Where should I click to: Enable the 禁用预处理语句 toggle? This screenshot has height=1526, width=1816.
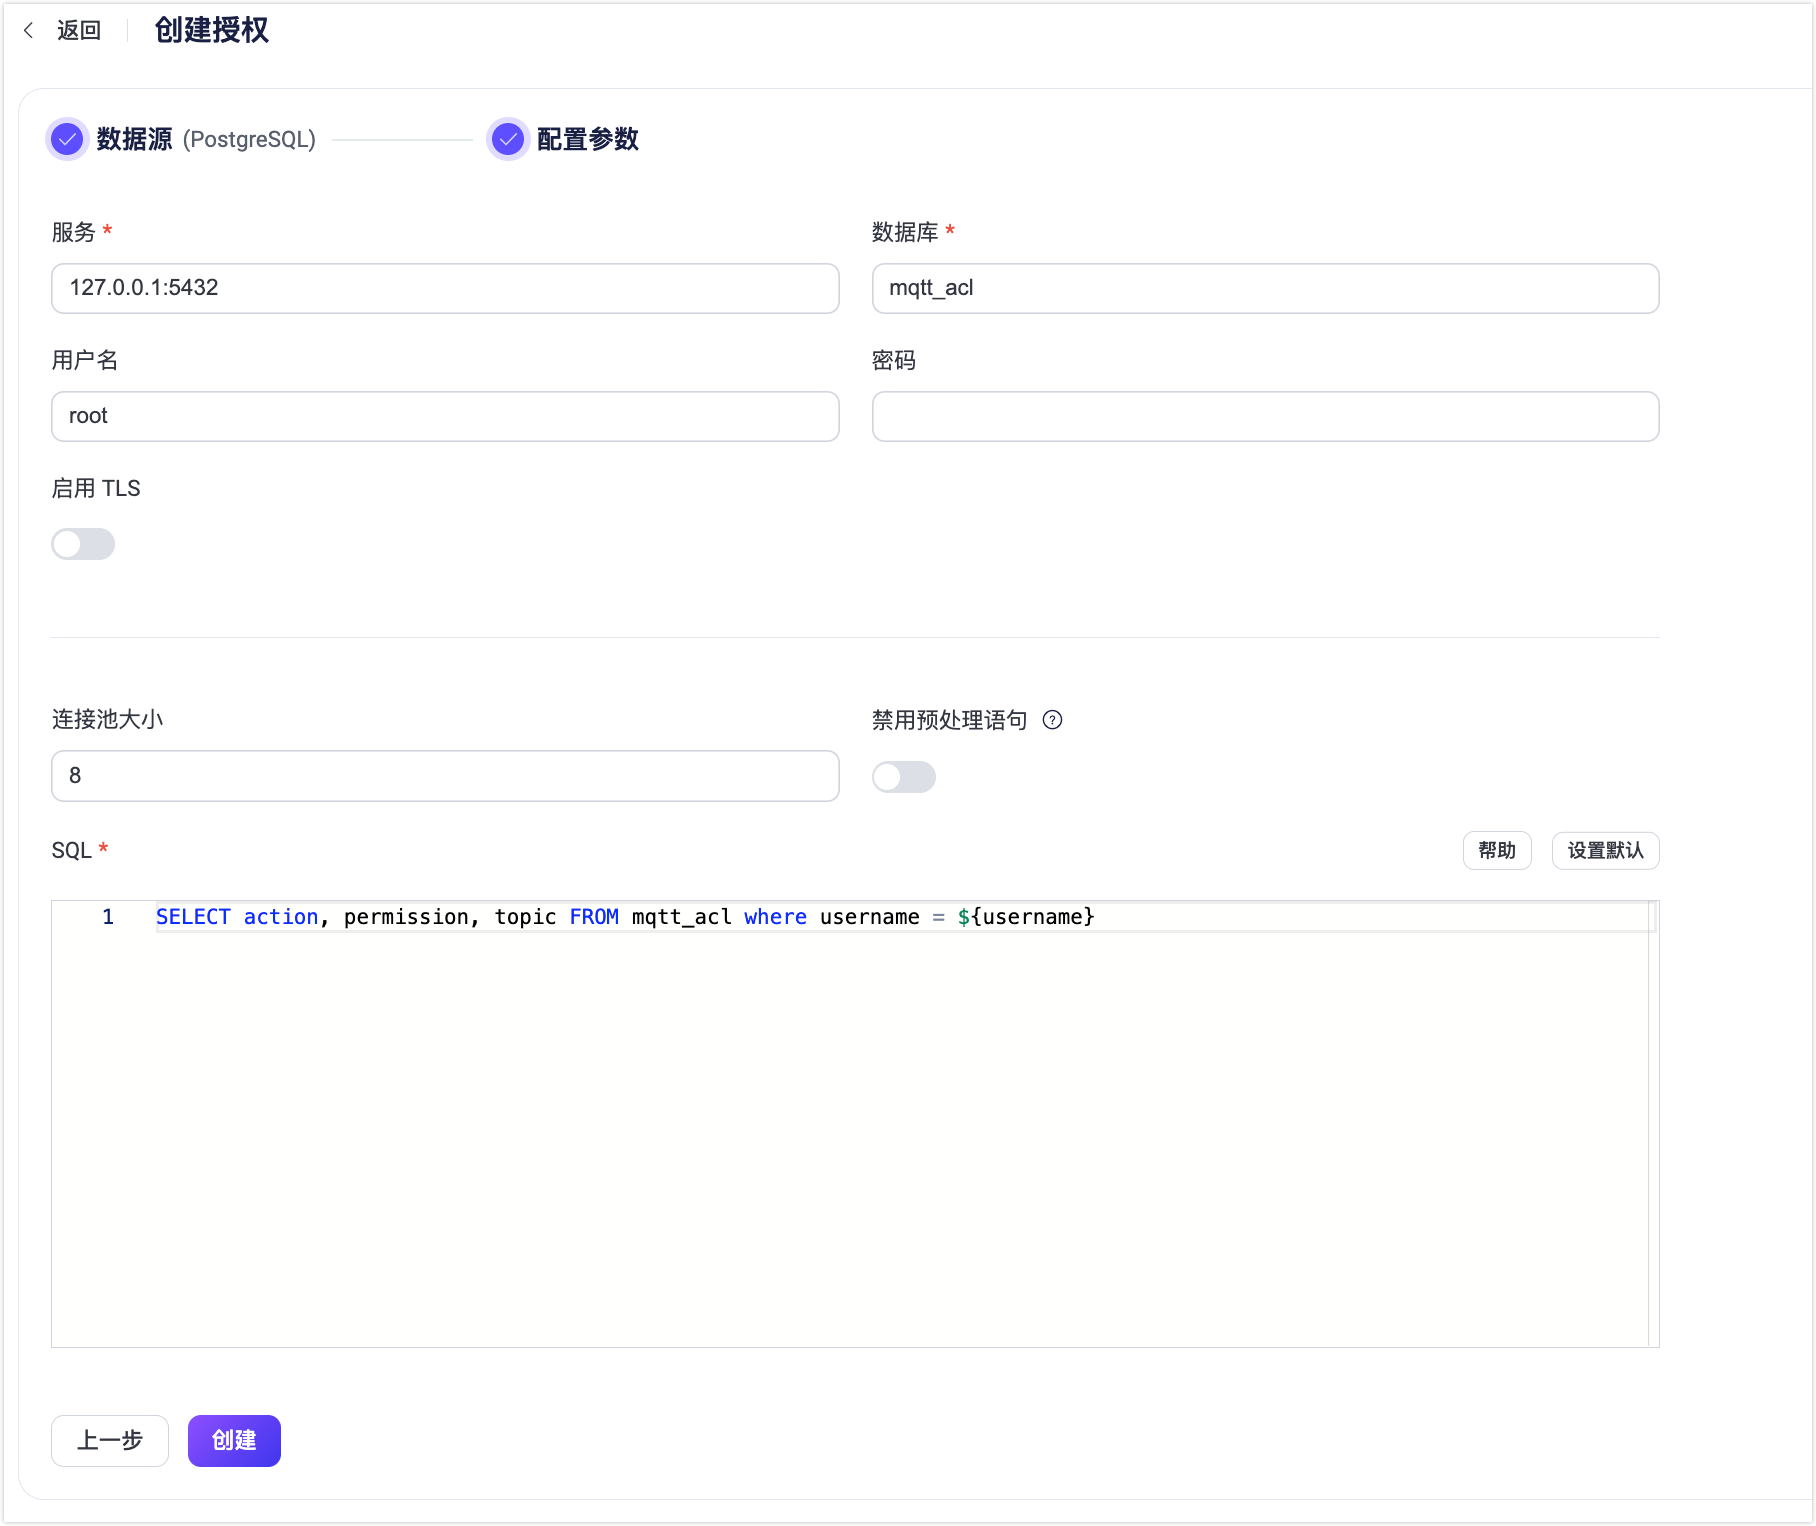point(903,777)
